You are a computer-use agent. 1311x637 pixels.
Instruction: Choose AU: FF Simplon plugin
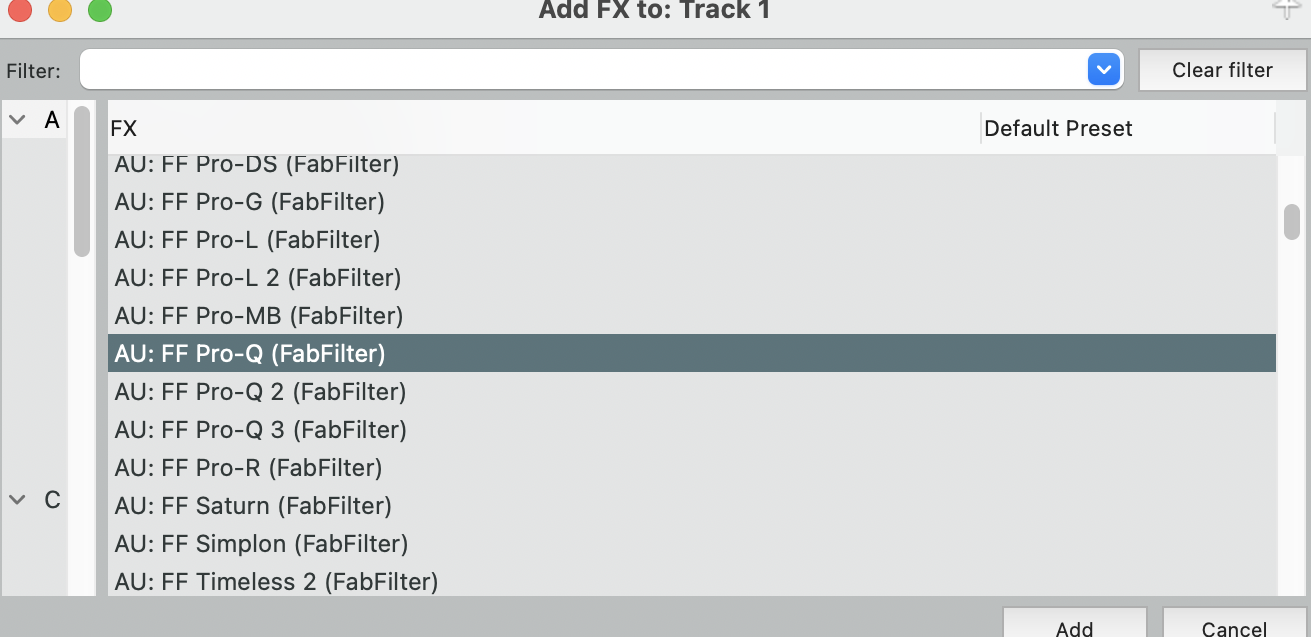(x=261, y=544)
